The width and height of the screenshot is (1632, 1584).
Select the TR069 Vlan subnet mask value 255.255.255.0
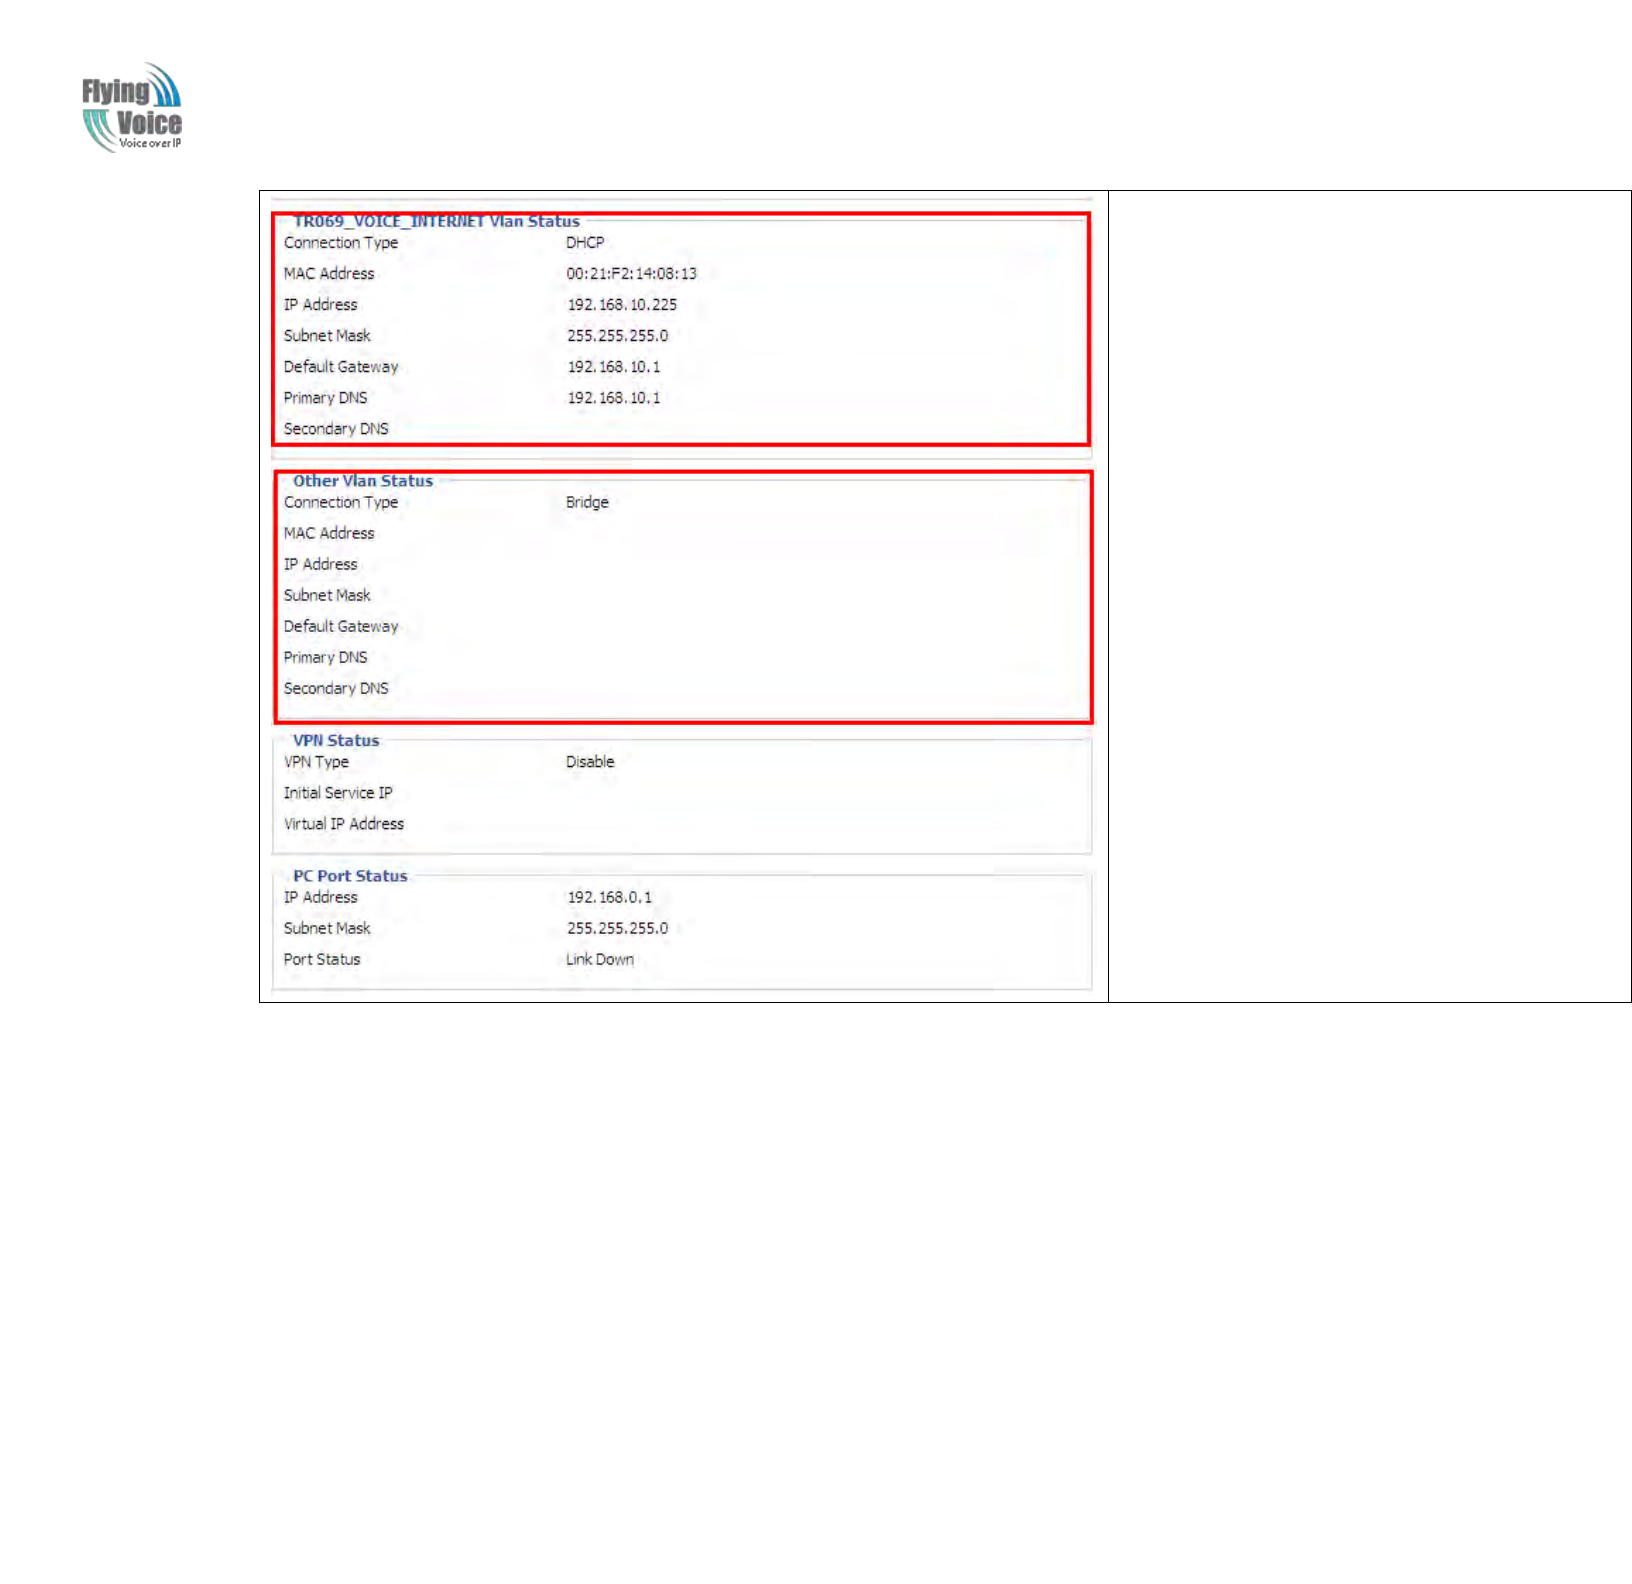coord(617,336)
